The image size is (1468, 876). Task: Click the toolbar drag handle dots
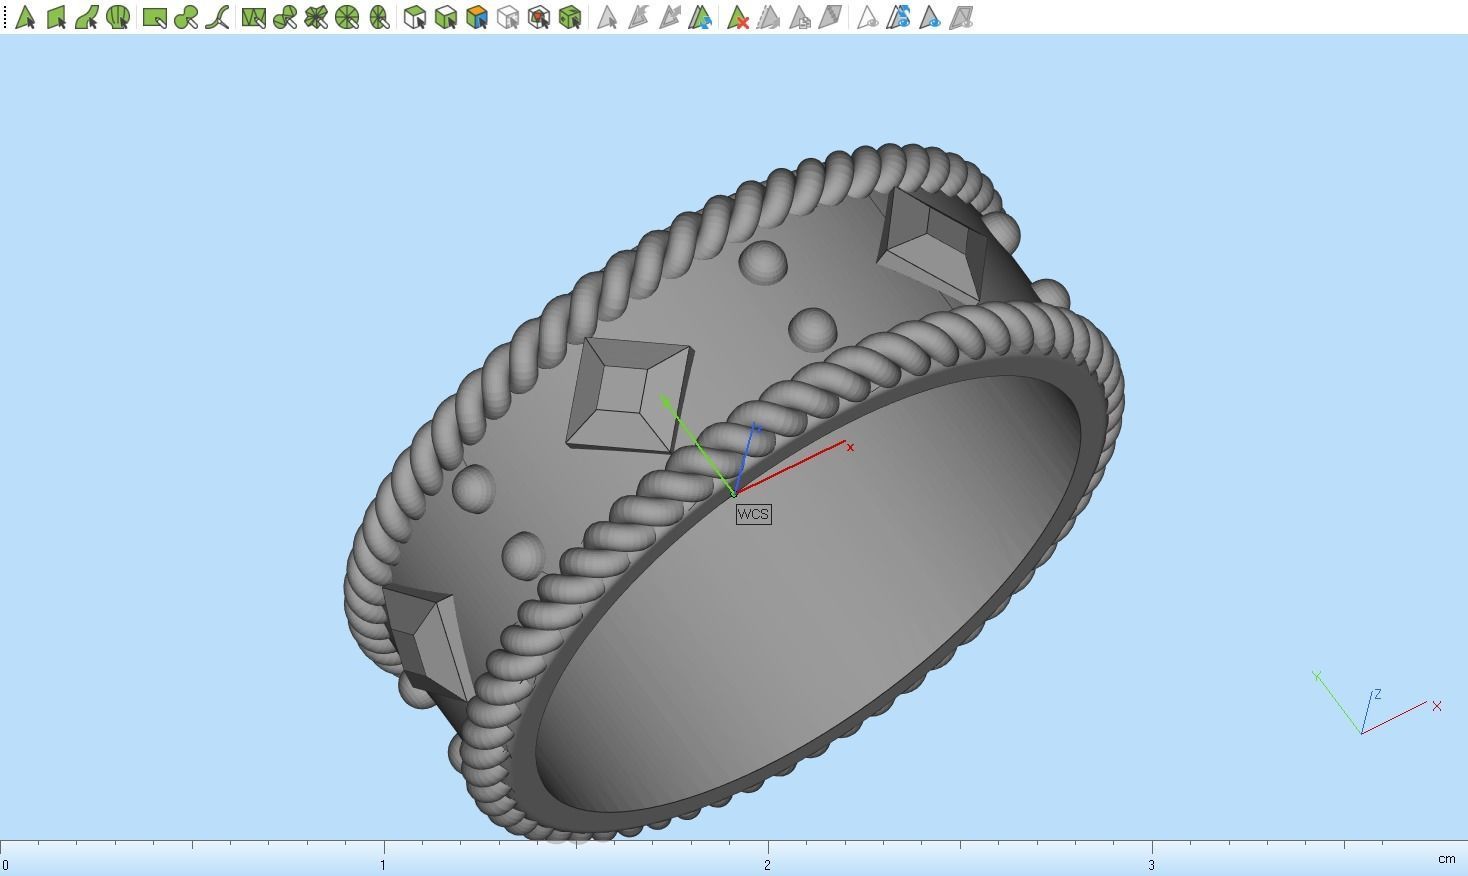click(x=5, y=17)
